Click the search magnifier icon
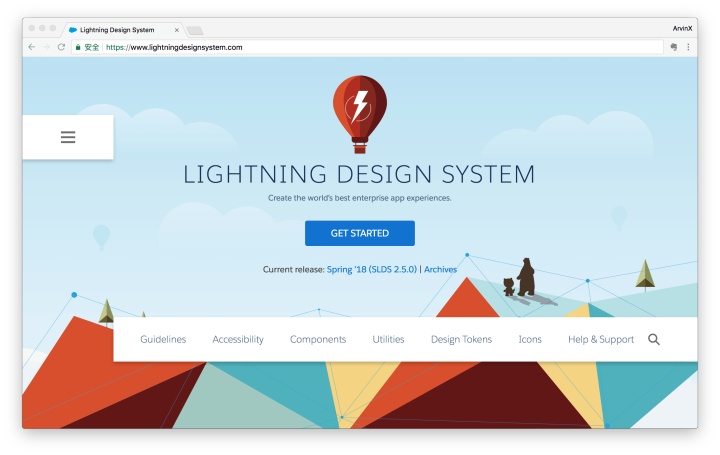Screen dimensions: 720x455 click(x=654, y=339)
